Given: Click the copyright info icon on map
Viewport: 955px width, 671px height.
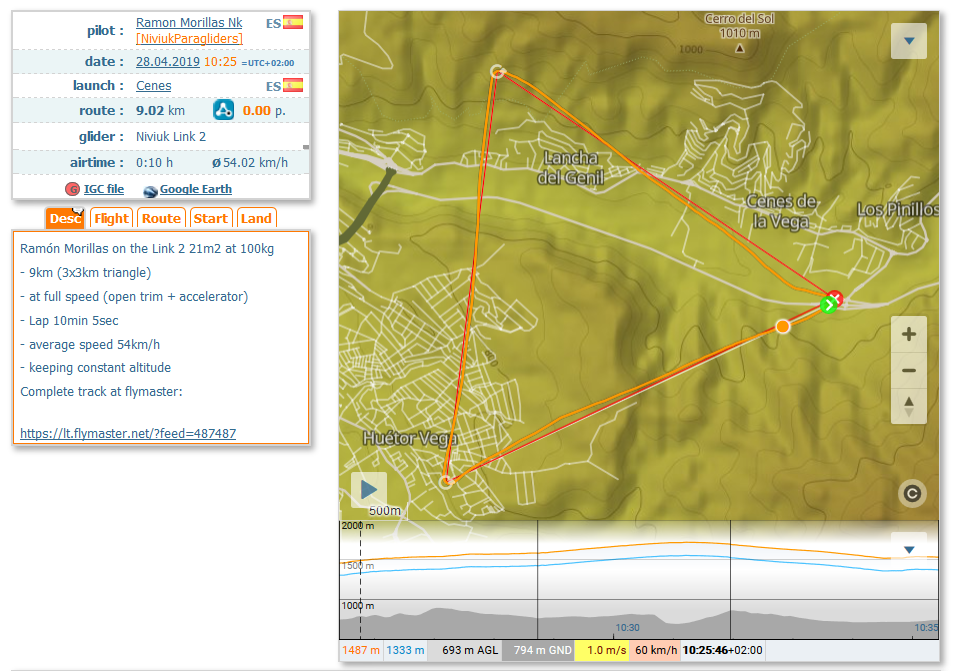Looking at the screenshot, I should 910,493.
